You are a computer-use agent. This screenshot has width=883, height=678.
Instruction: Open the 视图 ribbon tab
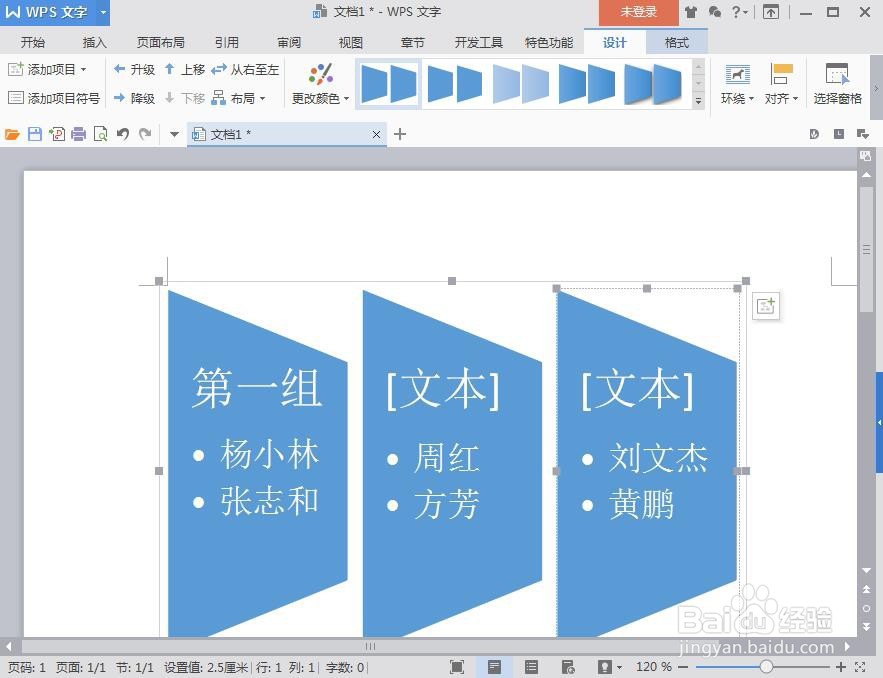pos(350,42)
